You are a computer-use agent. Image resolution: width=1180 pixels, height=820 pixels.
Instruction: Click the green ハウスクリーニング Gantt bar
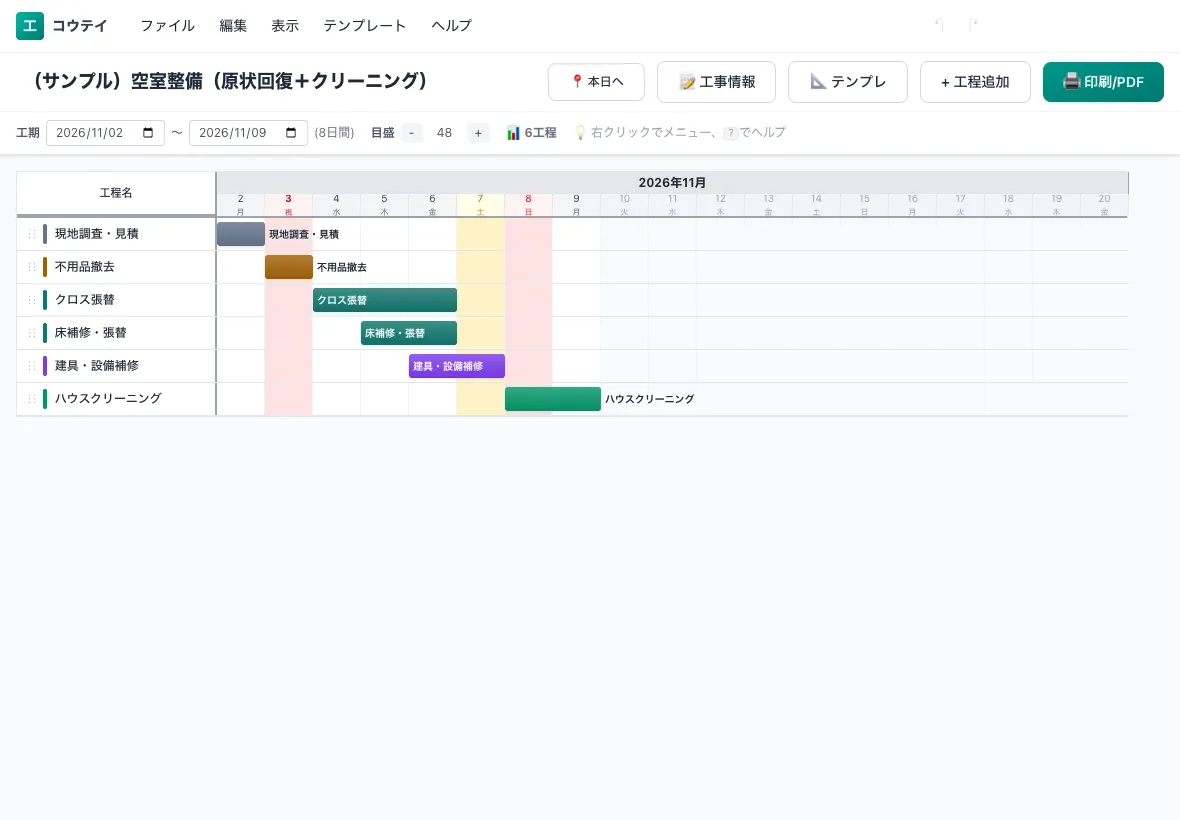[x=553, y=399]
